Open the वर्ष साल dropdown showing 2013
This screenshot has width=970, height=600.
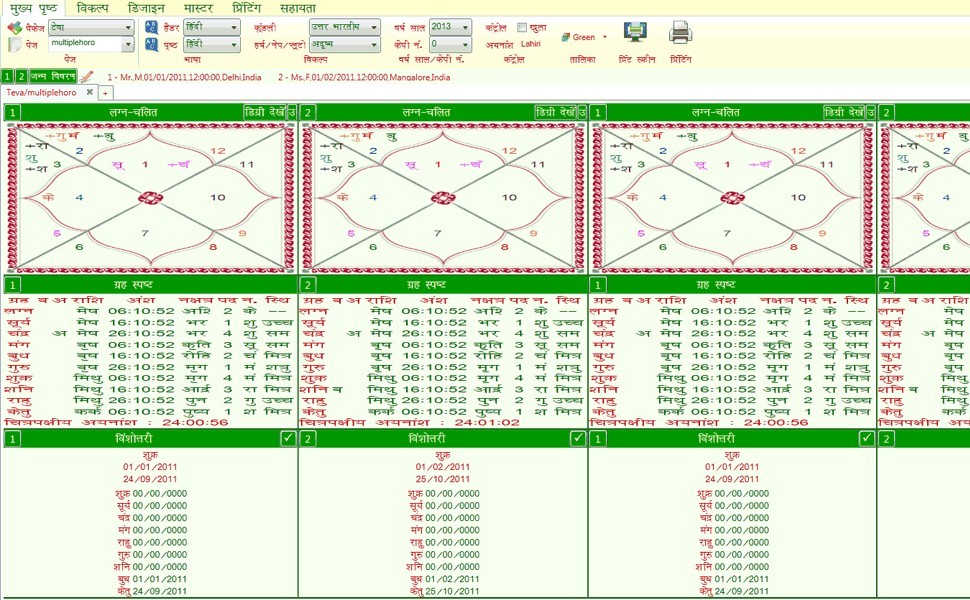coord(450,27)
